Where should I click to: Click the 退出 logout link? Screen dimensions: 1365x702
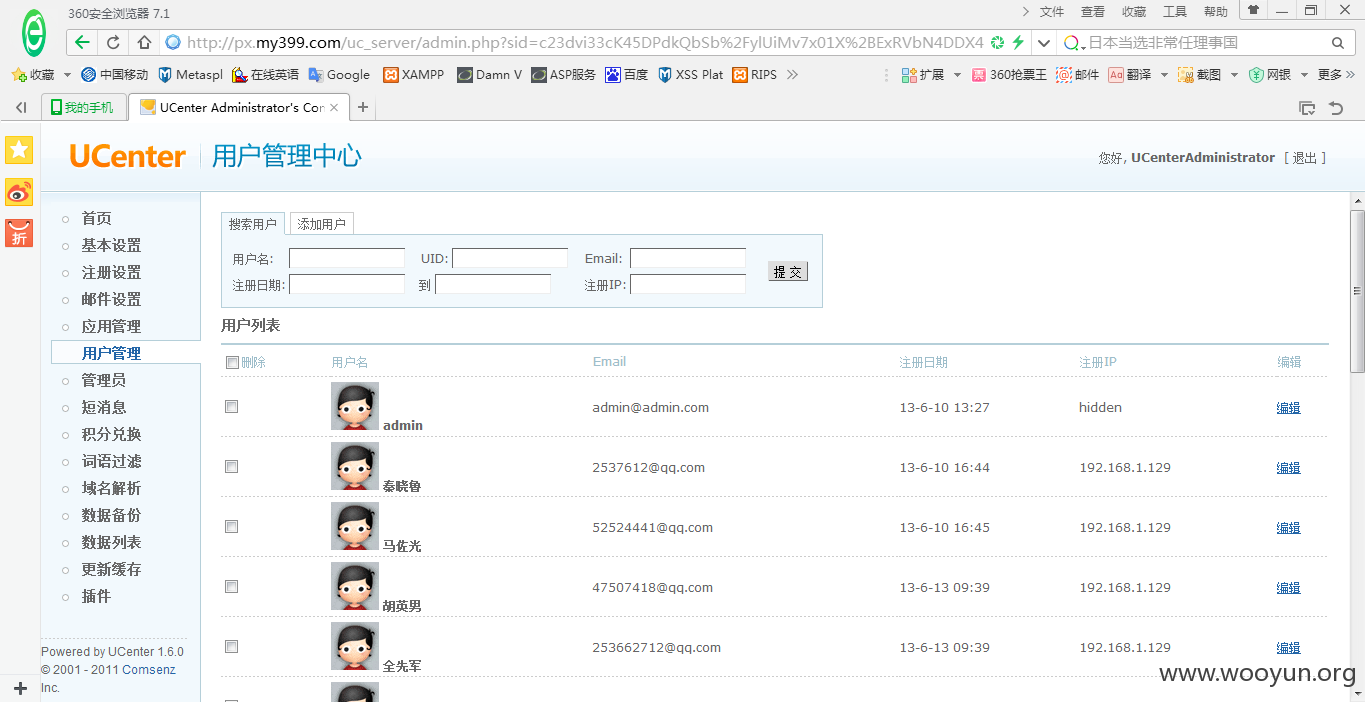(x=1305, y=158)
